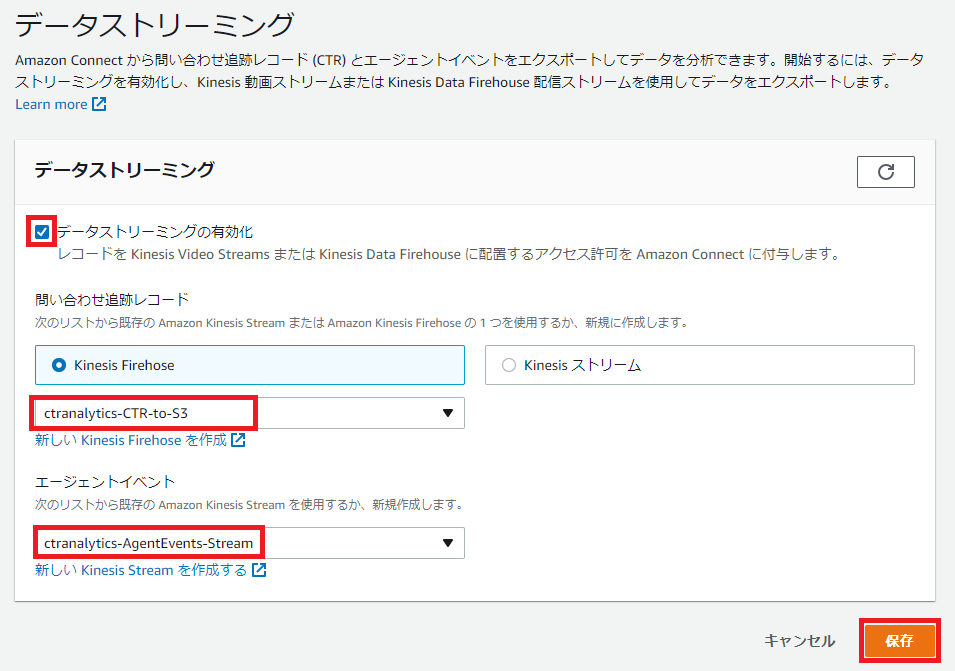Image resolution: width=955 pixels, height=671 pixels.
Task: Click the 問い合わせ追跡レコード section label
Action: (112, 299)
